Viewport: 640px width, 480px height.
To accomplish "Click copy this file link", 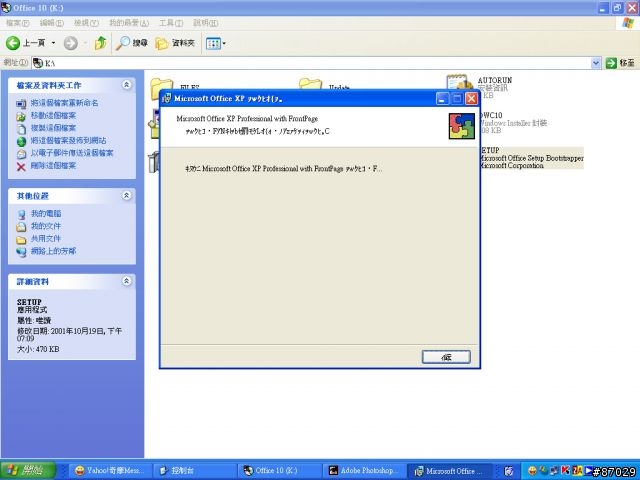I will 53,128.
